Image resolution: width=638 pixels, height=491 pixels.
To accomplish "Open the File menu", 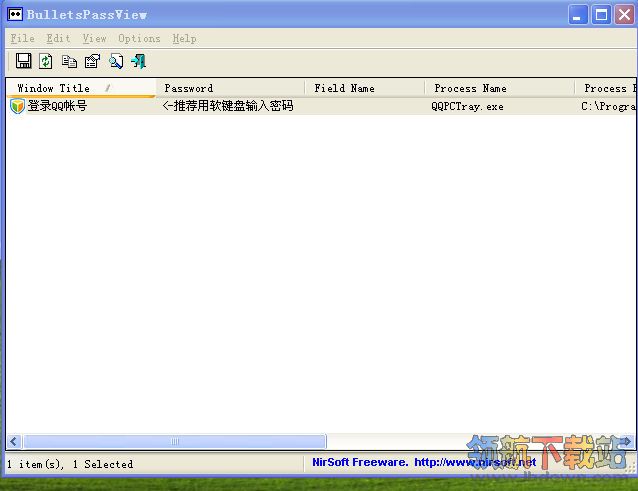I will pos(22,38).
